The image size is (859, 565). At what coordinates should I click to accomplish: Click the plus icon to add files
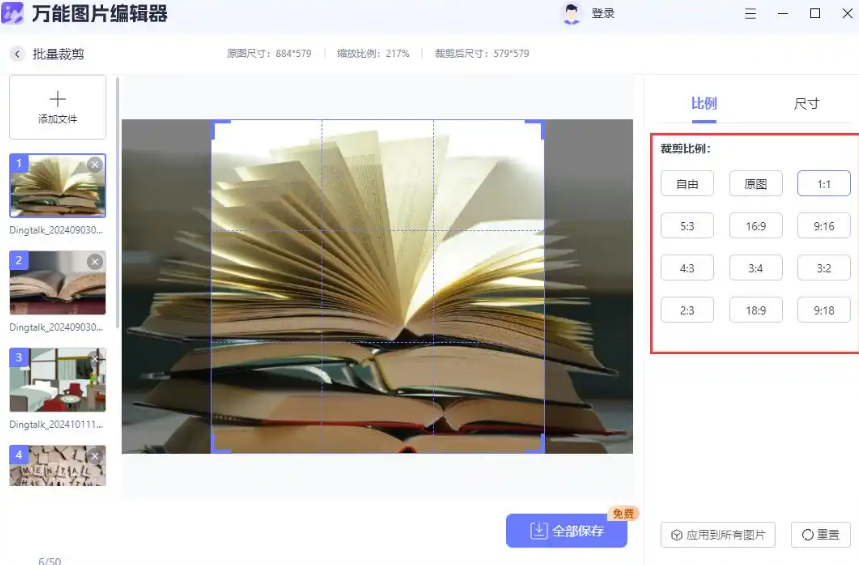click(58, 99)
